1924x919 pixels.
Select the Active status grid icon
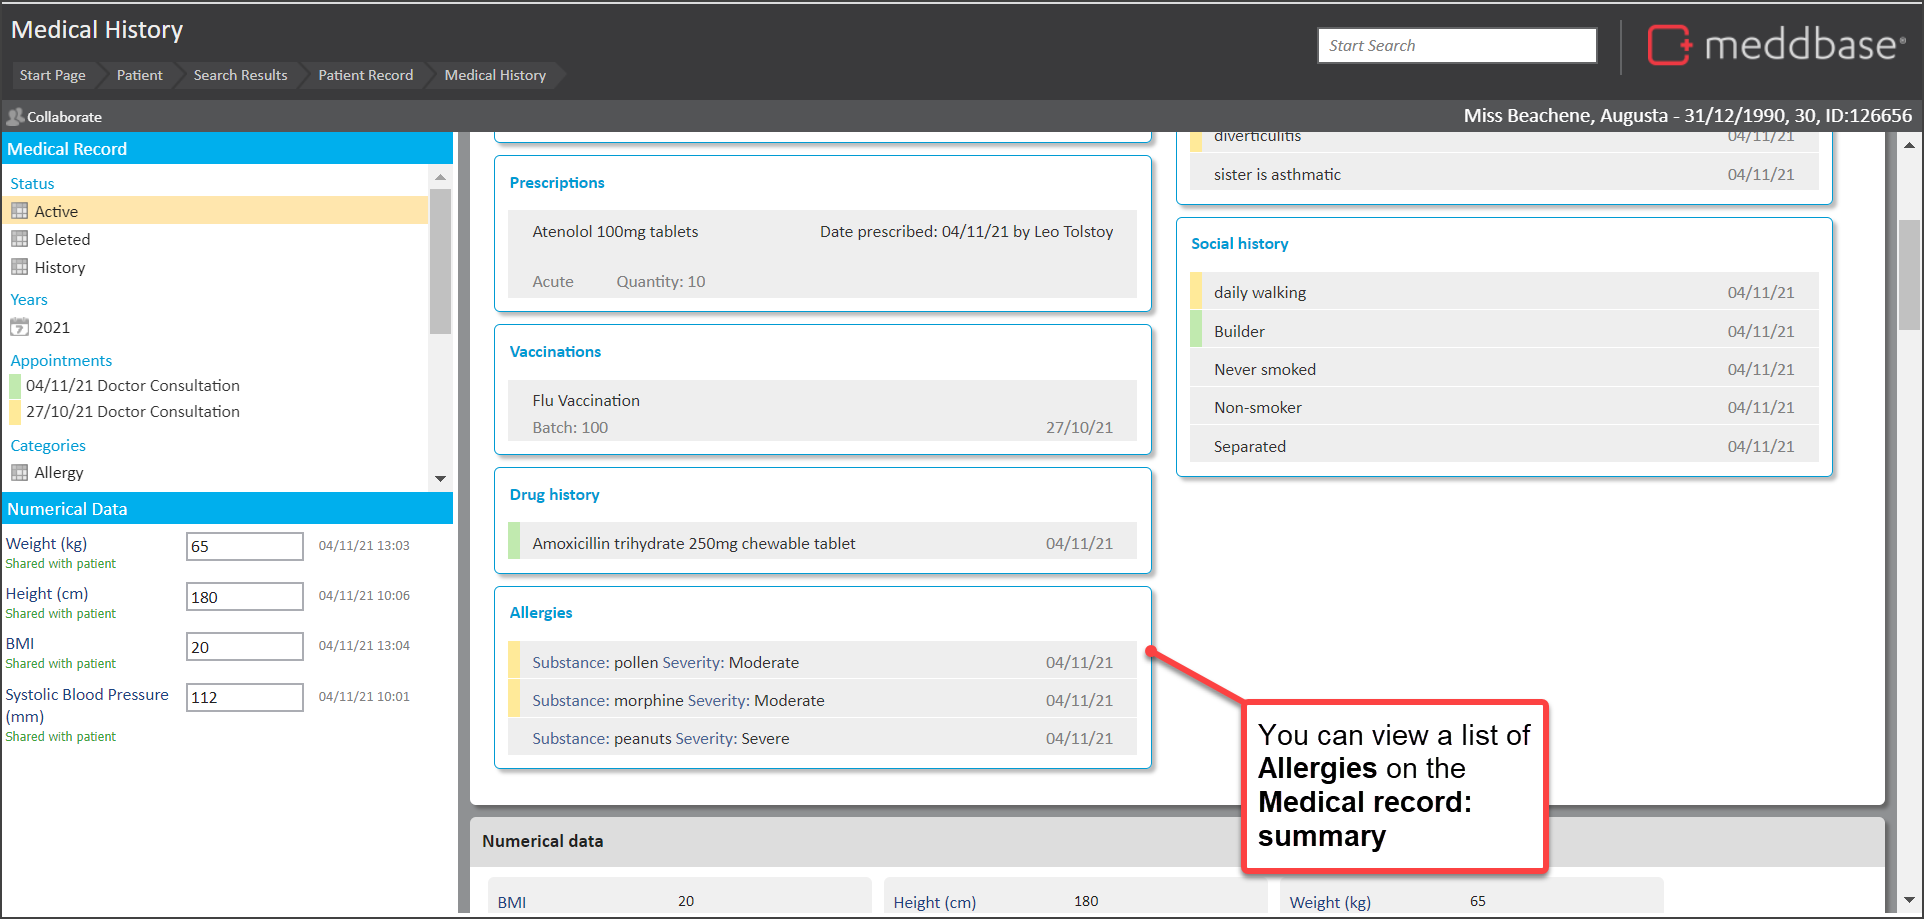[x=19, y=211]
